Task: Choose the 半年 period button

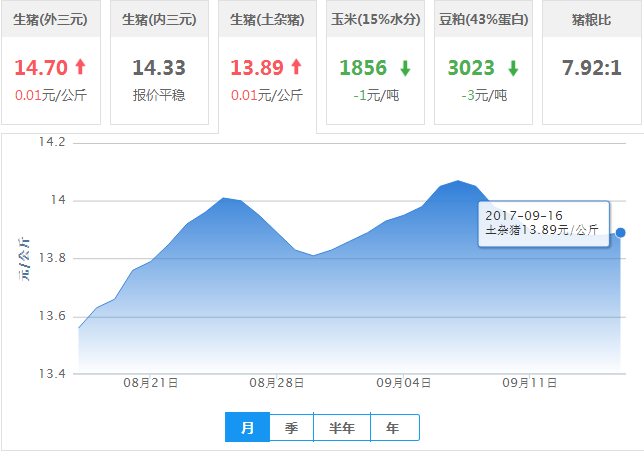Action: point(342,428)
